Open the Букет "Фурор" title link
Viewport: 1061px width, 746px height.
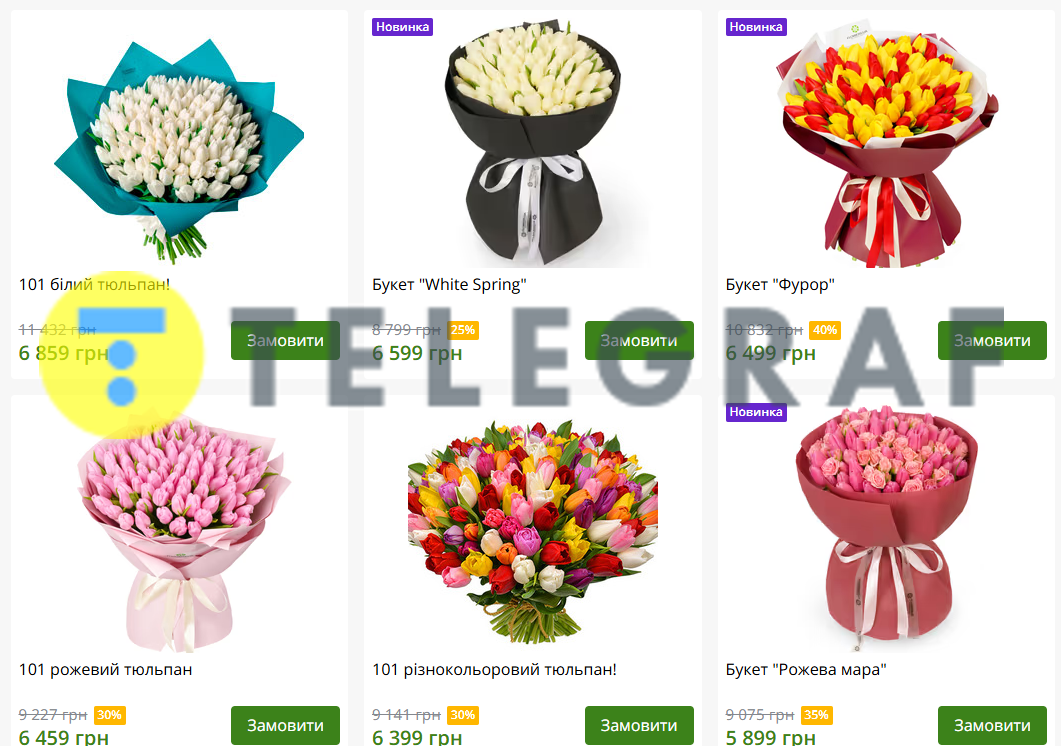click(780, 284)
